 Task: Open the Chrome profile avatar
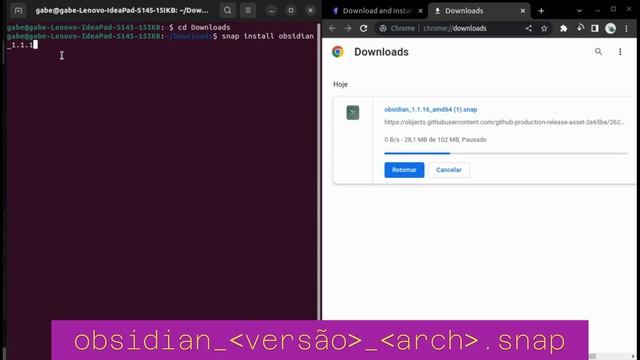point(610,28)
